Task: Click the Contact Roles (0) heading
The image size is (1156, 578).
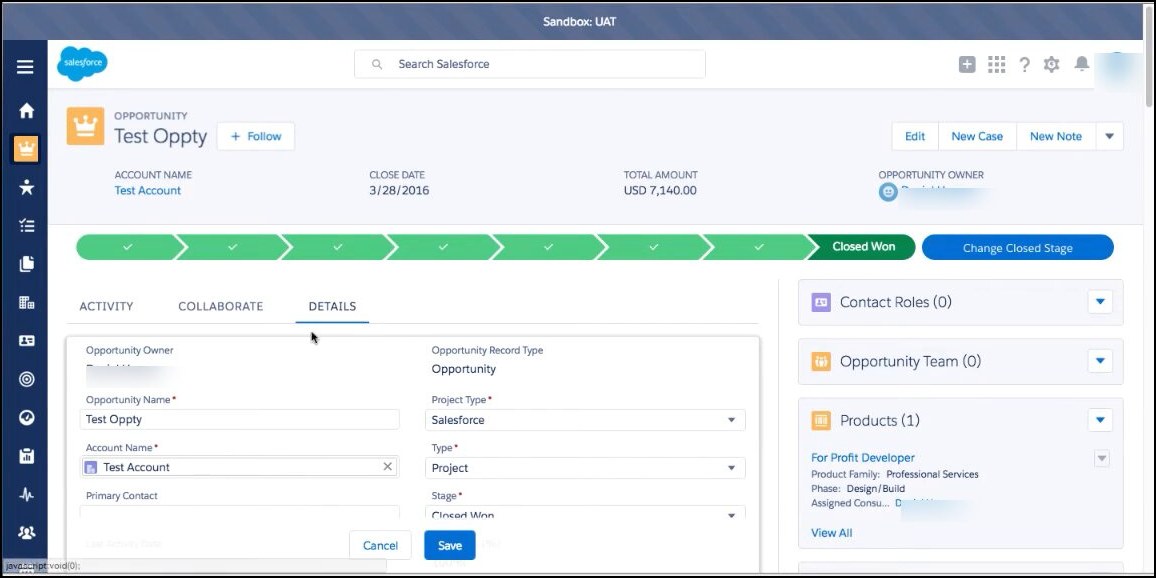Action: pyautogui.click(x=896, y=302)
